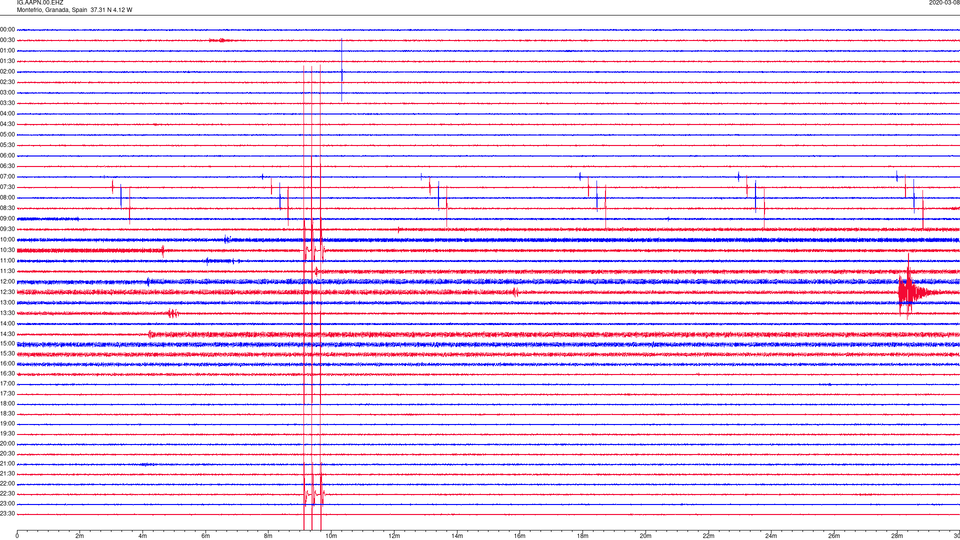Click the 26m tick on the minute axis
The height and width of the screenshot is (540, 960).
tap(834, 536)
